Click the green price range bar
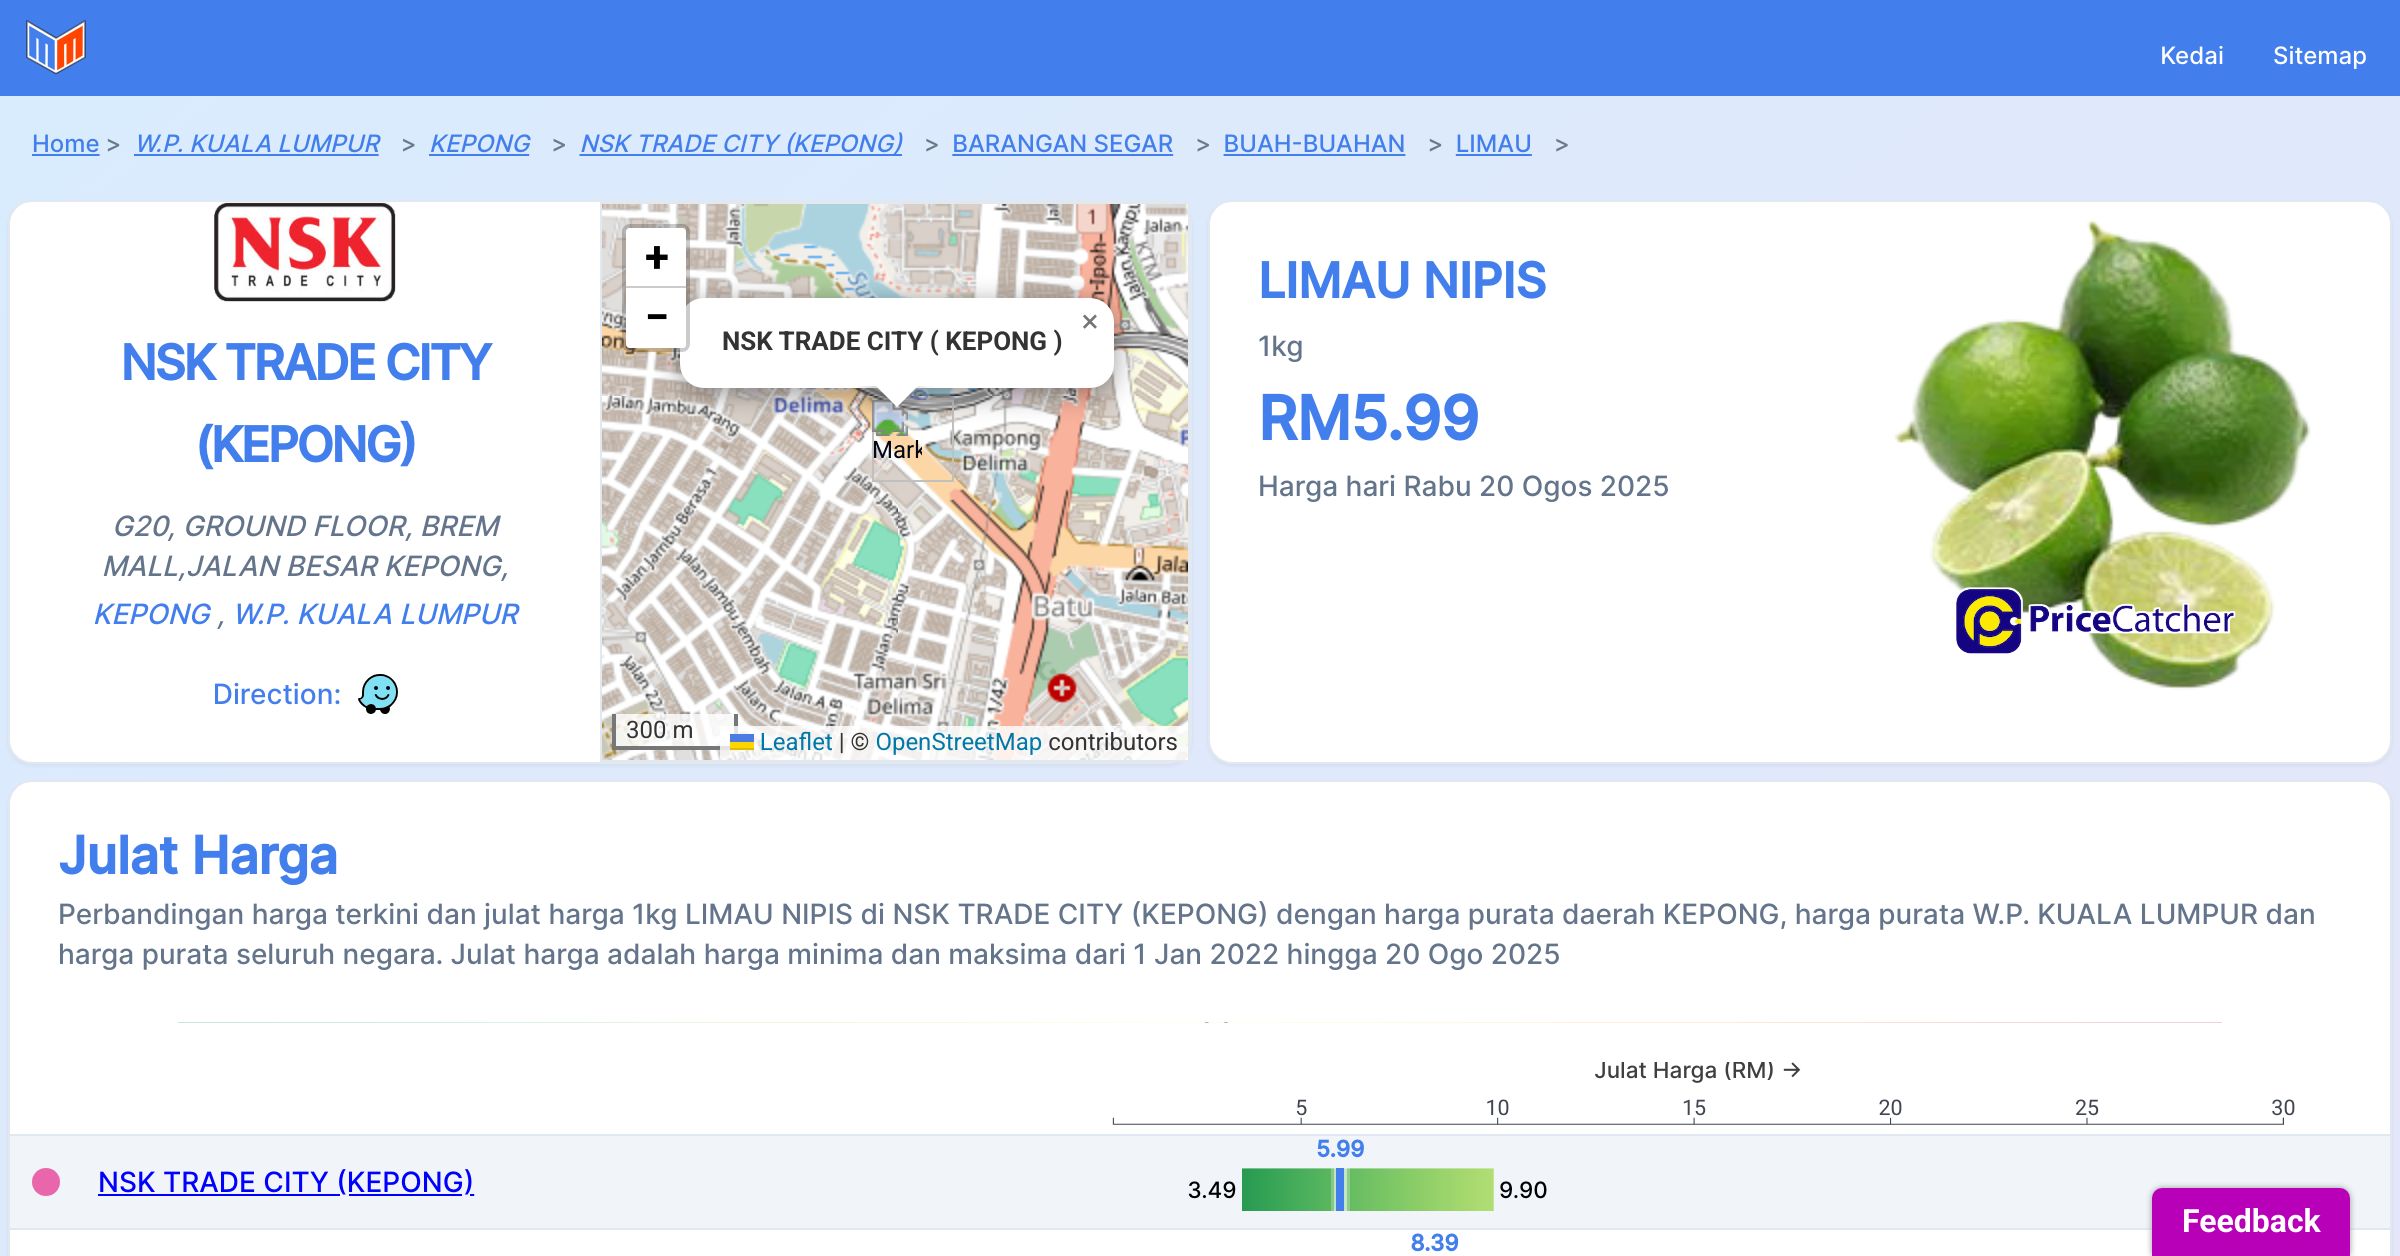The height and width of the screenshot is (1256, 2400). [x=1420, y=1190]
